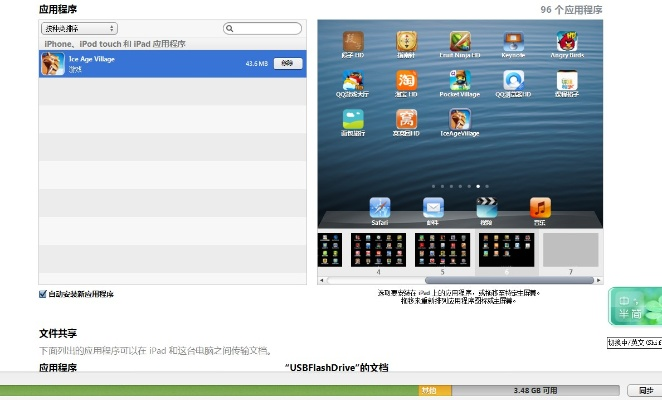Click the orange segment of the storage bar
Viewport: 662px width, 400px height.
point(434,390)
